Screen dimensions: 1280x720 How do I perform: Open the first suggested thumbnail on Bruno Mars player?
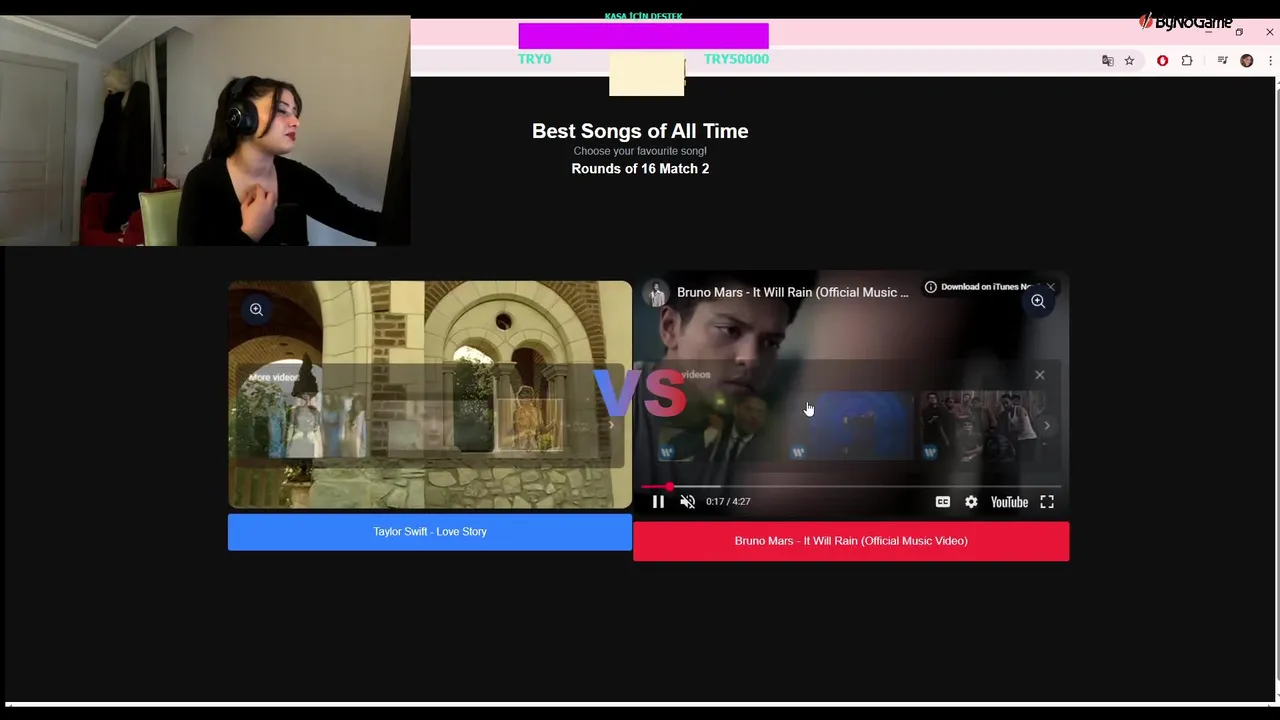coord(719,426)
